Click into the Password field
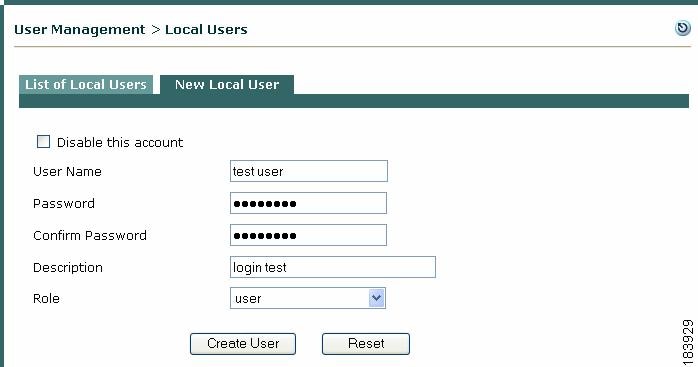This screenshot has height=367, width=698. 308,203
